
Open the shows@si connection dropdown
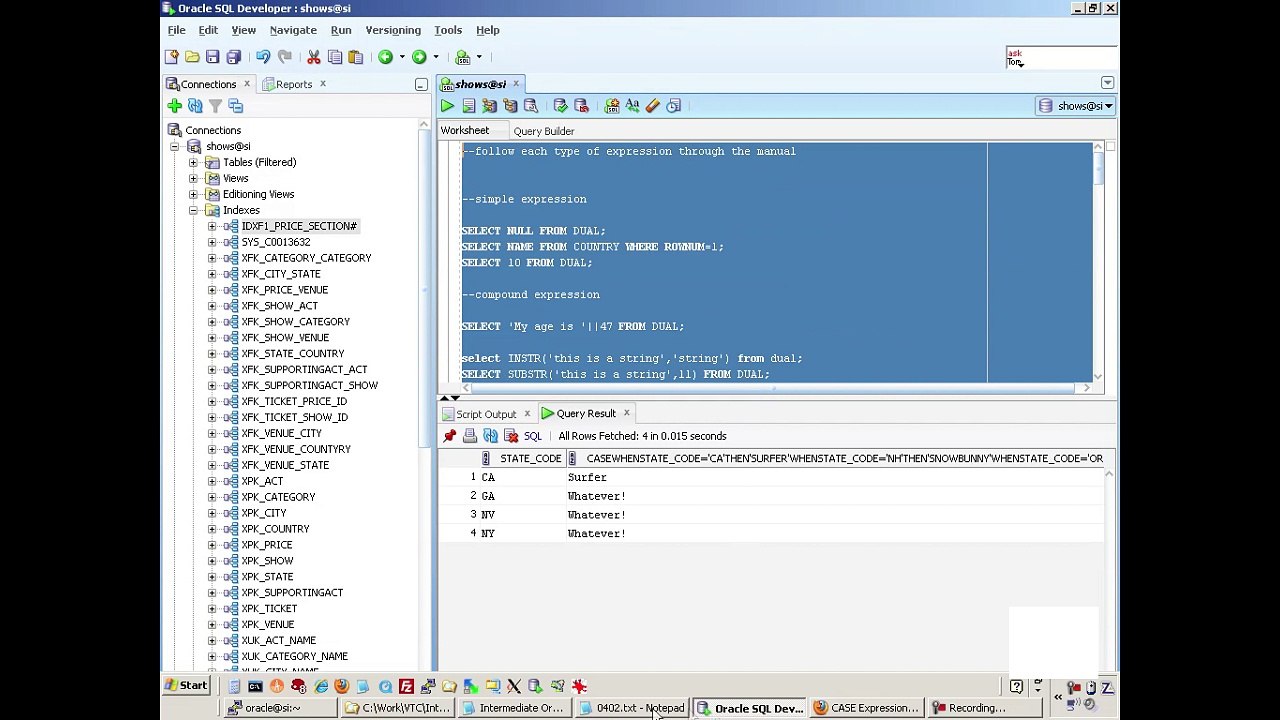[x=1076, y=106]
